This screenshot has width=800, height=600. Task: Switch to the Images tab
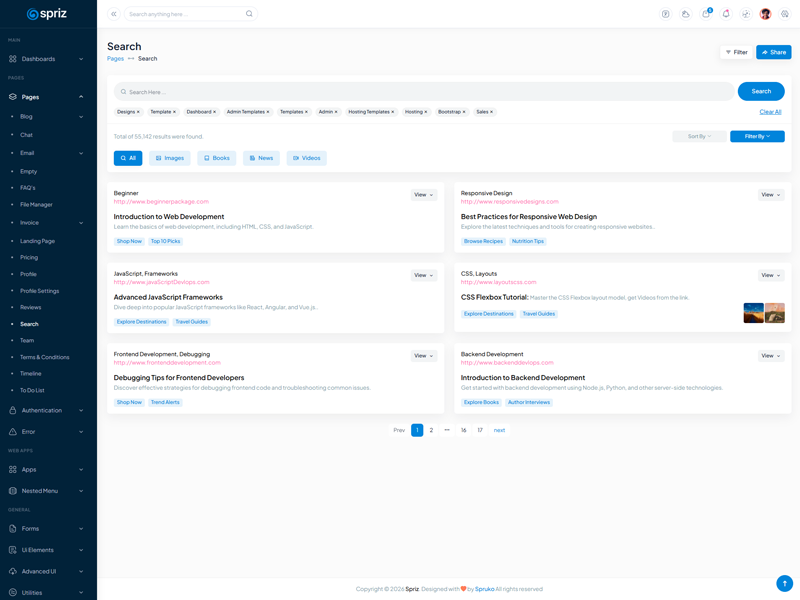click(x=170, y=158)
